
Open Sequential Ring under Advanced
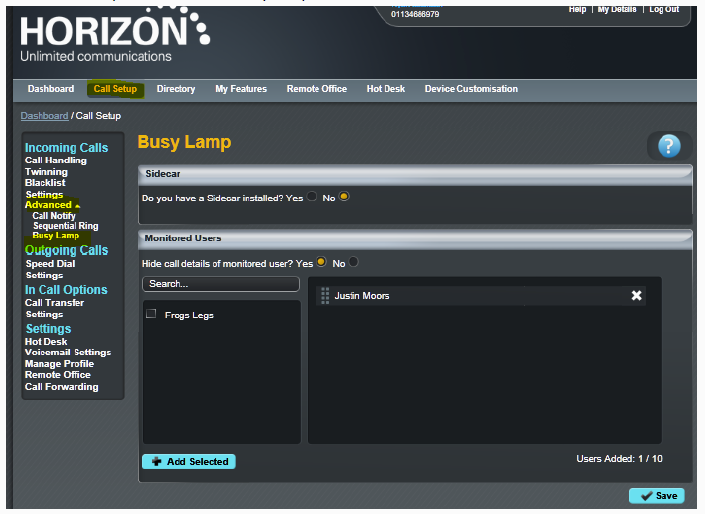[x=66, y=226]
